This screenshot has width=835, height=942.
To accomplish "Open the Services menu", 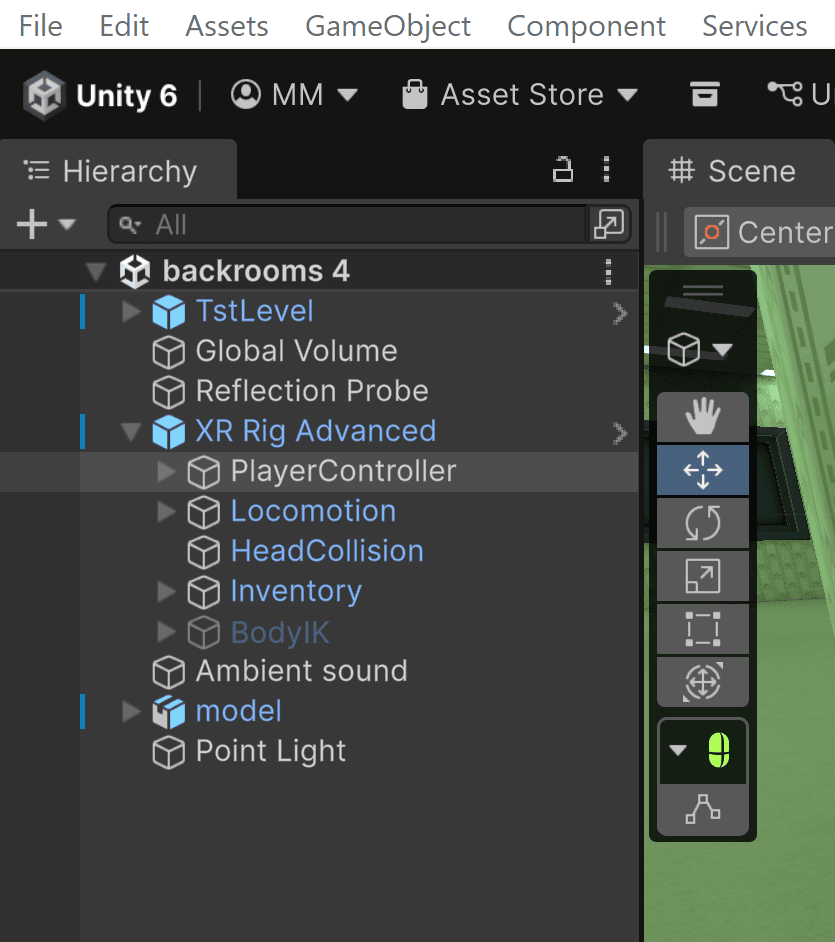I will (x=755, y=26).
